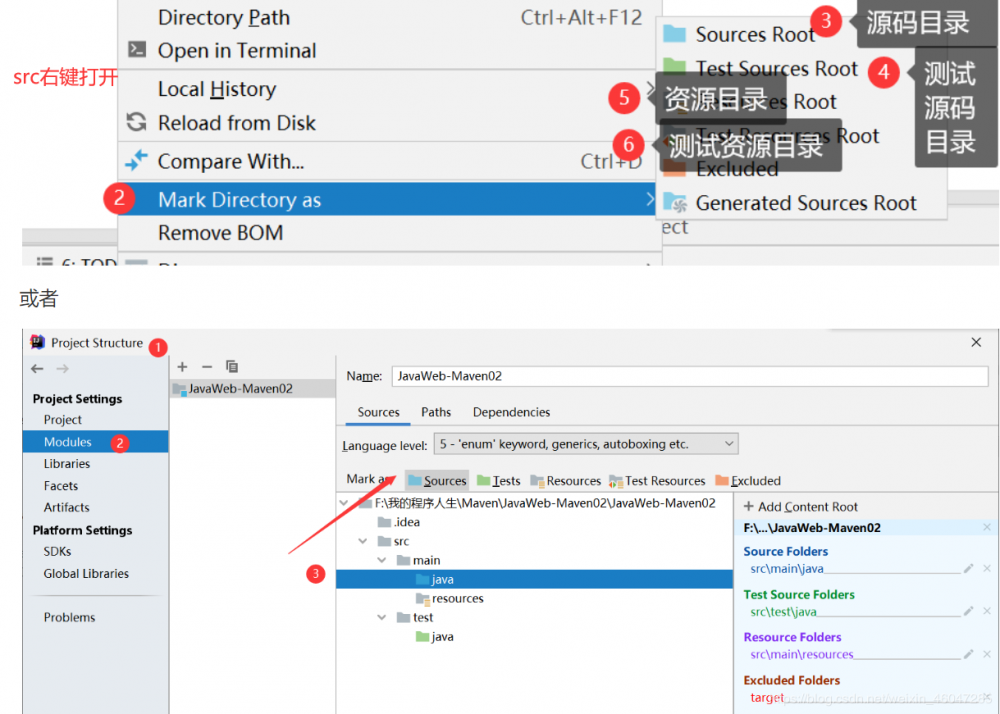Remove src\test\java folder with X icon

coord(987,611)
